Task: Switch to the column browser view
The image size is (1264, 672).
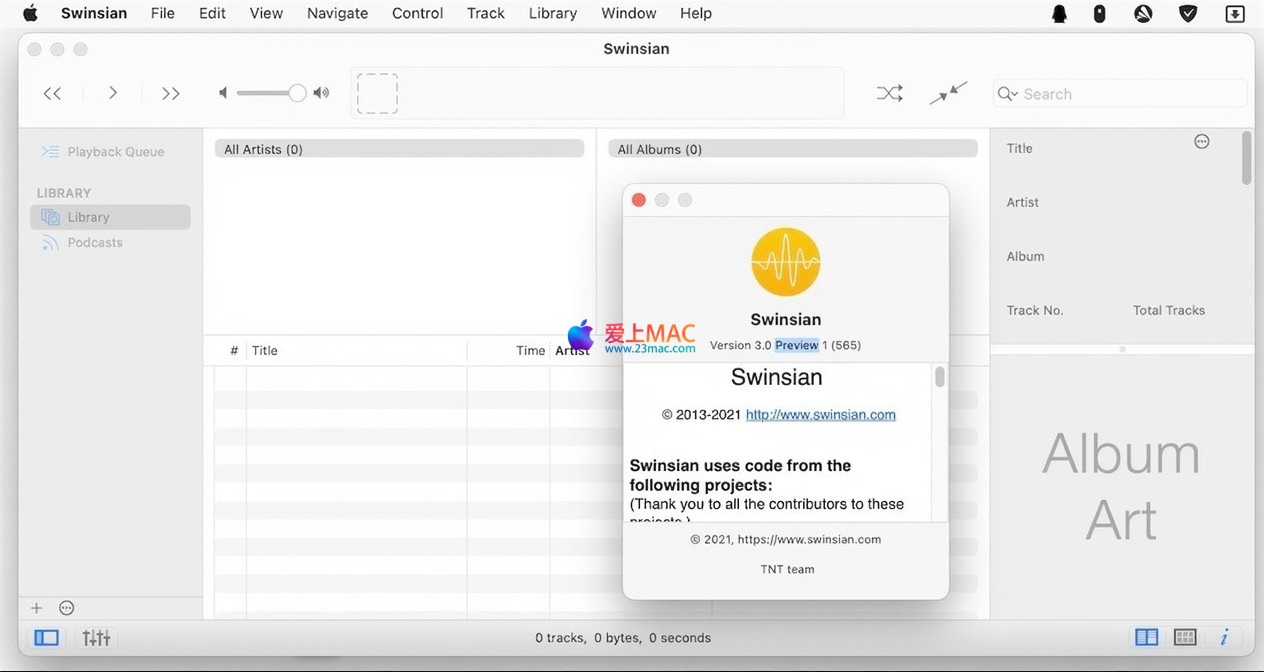Action: click(1147, 637)
